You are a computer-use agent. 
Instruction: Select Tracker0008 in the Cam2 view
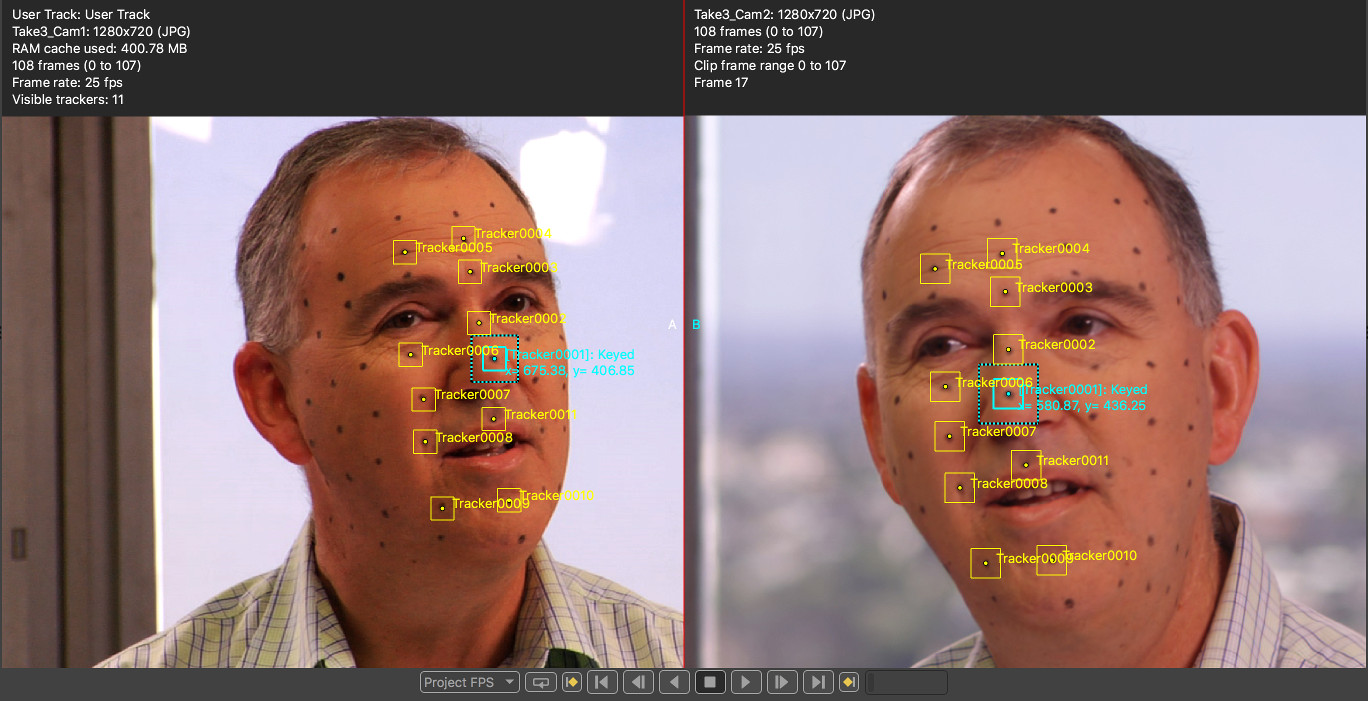click(960, 488)
